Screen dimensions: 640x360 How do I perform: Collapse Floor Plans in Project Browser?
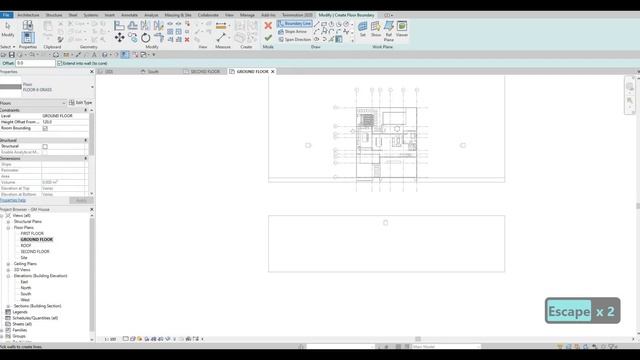pos(8,228)
